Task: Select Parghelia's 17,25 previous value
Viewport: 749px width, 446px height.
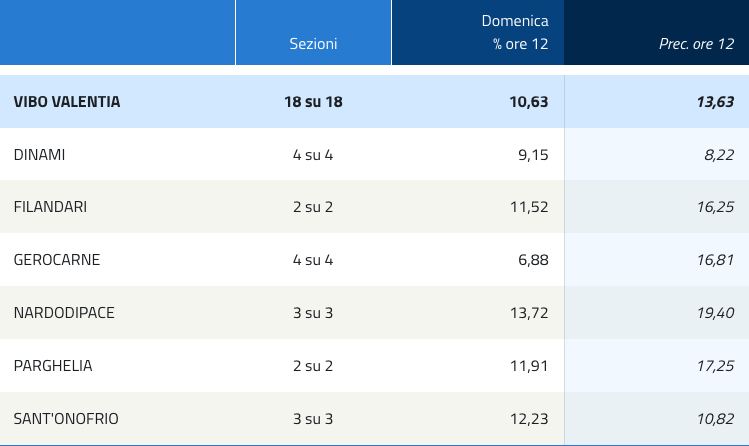Action: pos(716,366)
